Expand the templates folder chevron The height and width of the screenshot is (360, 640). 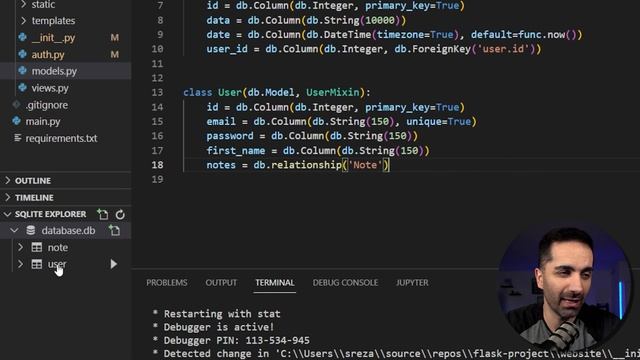coord(23,20)
